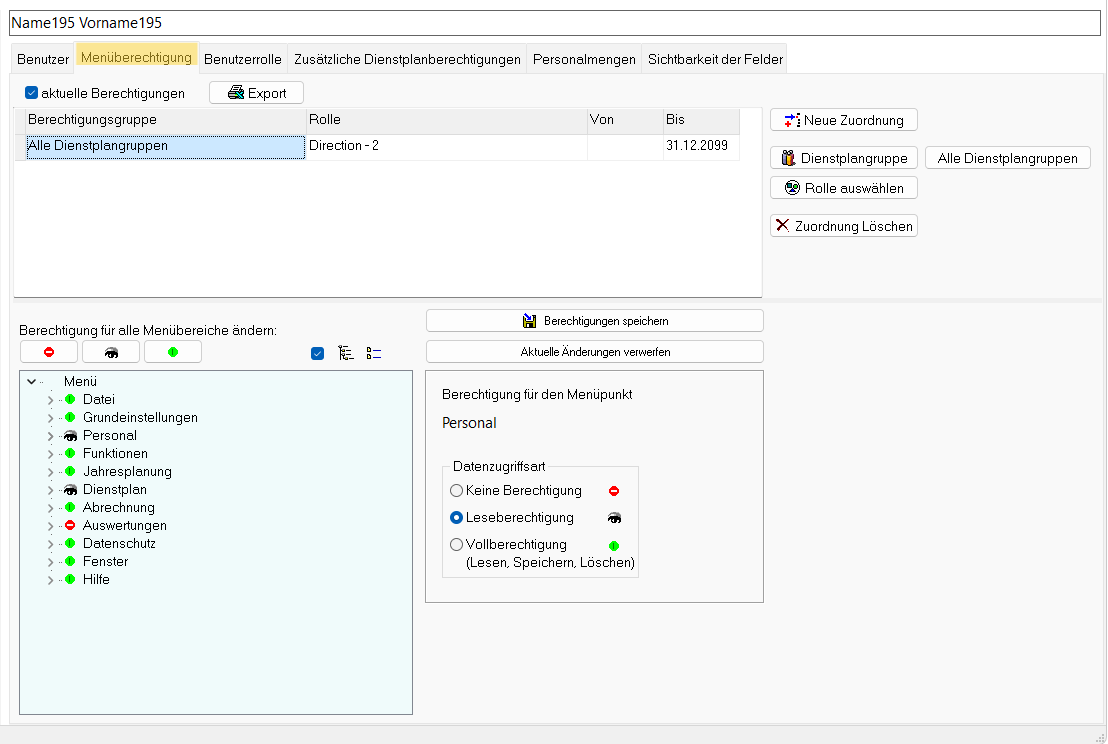Viewport: 1108px width, 744px height.
Task: Uncheck the aktuelle Berechtigungen checkbox
Action: 32,93
